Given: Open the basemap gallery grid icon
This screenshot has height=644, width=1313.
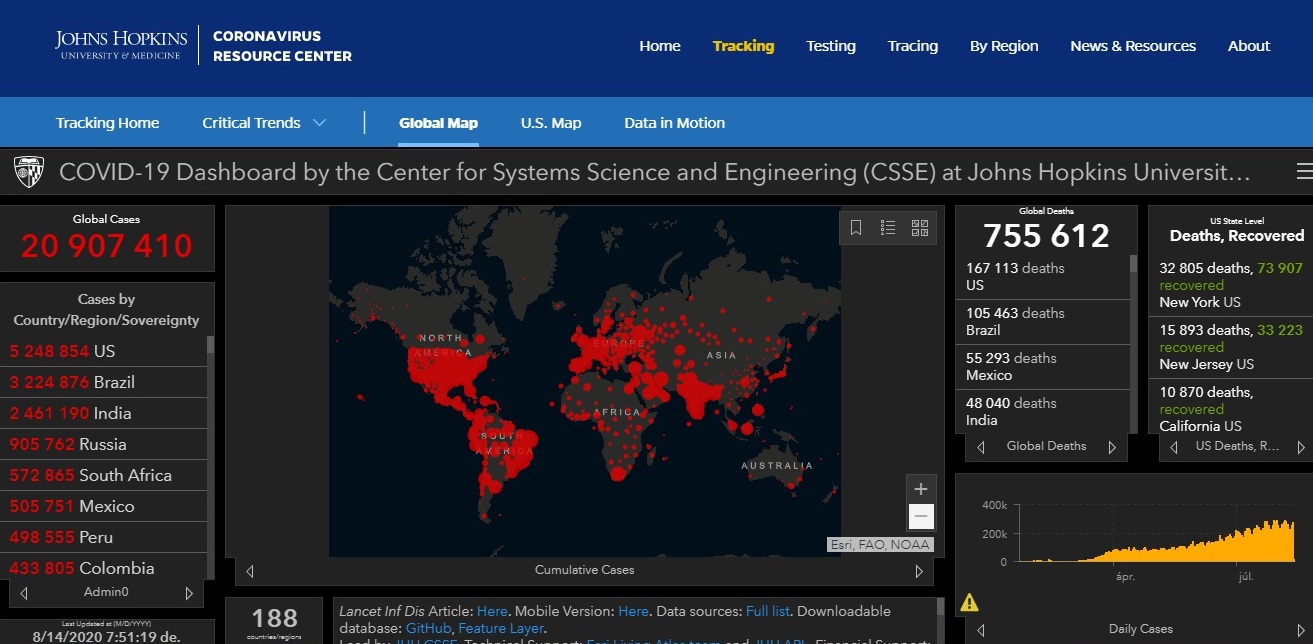Looking at the screenshot, I should [x=920, y=228].
